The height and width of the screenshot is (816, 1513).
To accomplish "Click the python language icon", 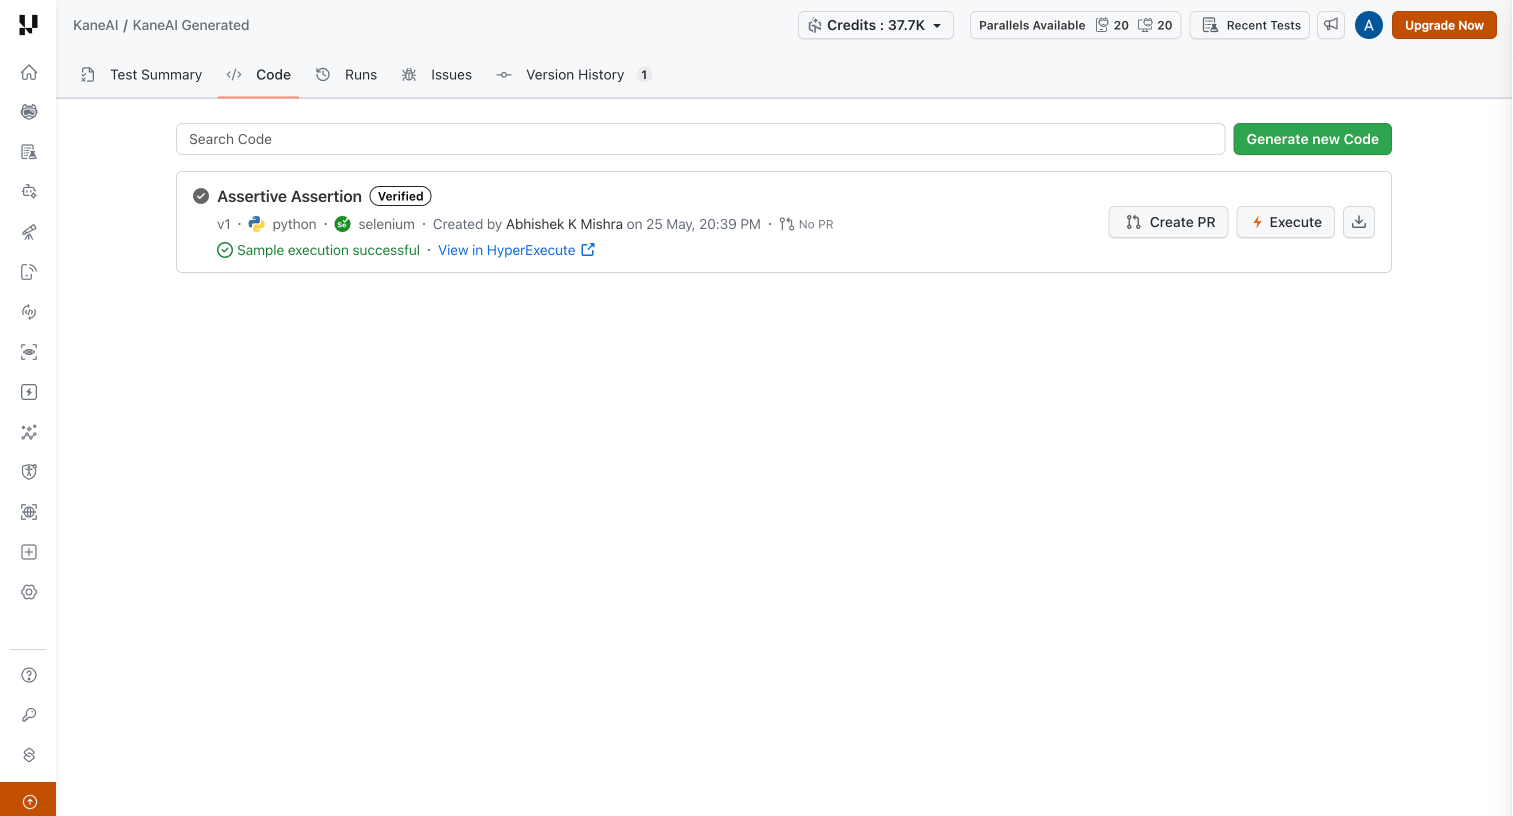I will pos(257,224).
